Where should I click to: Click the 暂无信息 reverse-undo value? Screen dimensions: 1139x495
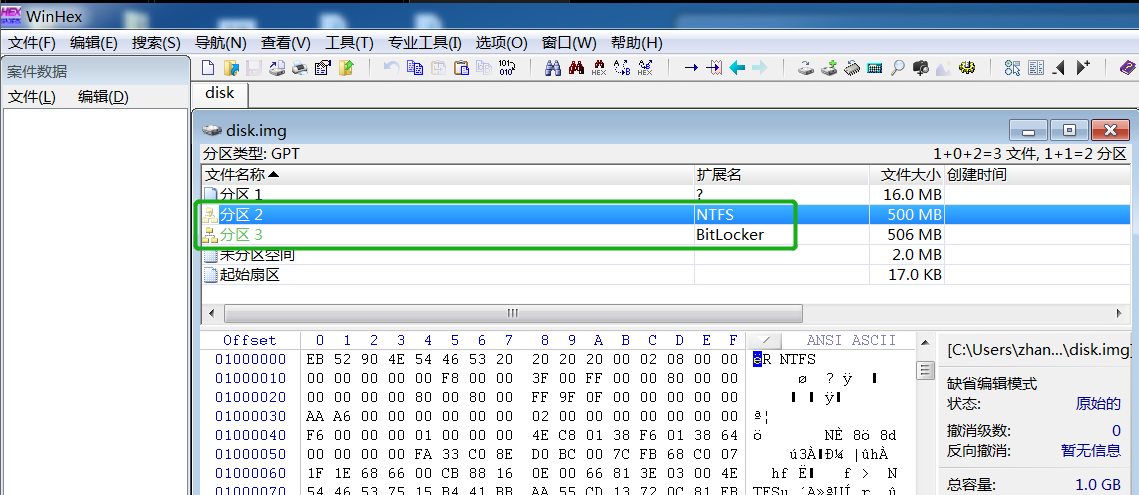point(1091,451)
